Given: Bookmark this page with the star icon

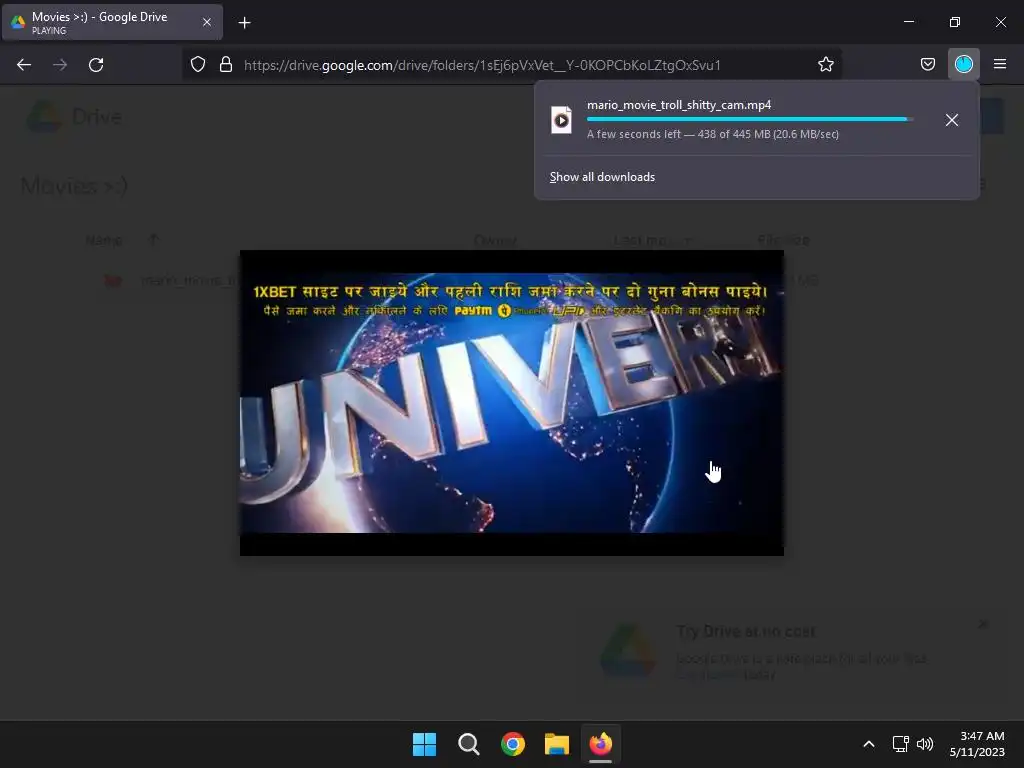Looking at the screenshot, I should click(825, 65).
